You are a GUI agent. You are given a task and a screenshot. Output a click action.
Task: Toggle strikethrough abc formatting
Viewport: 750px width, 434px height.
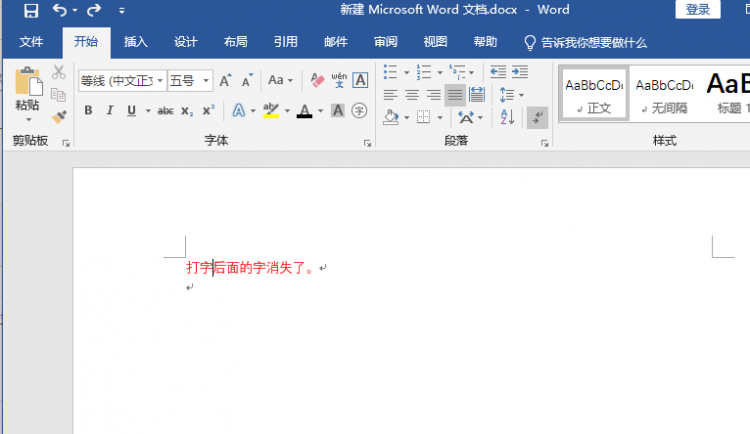click(x=165, y=111)
